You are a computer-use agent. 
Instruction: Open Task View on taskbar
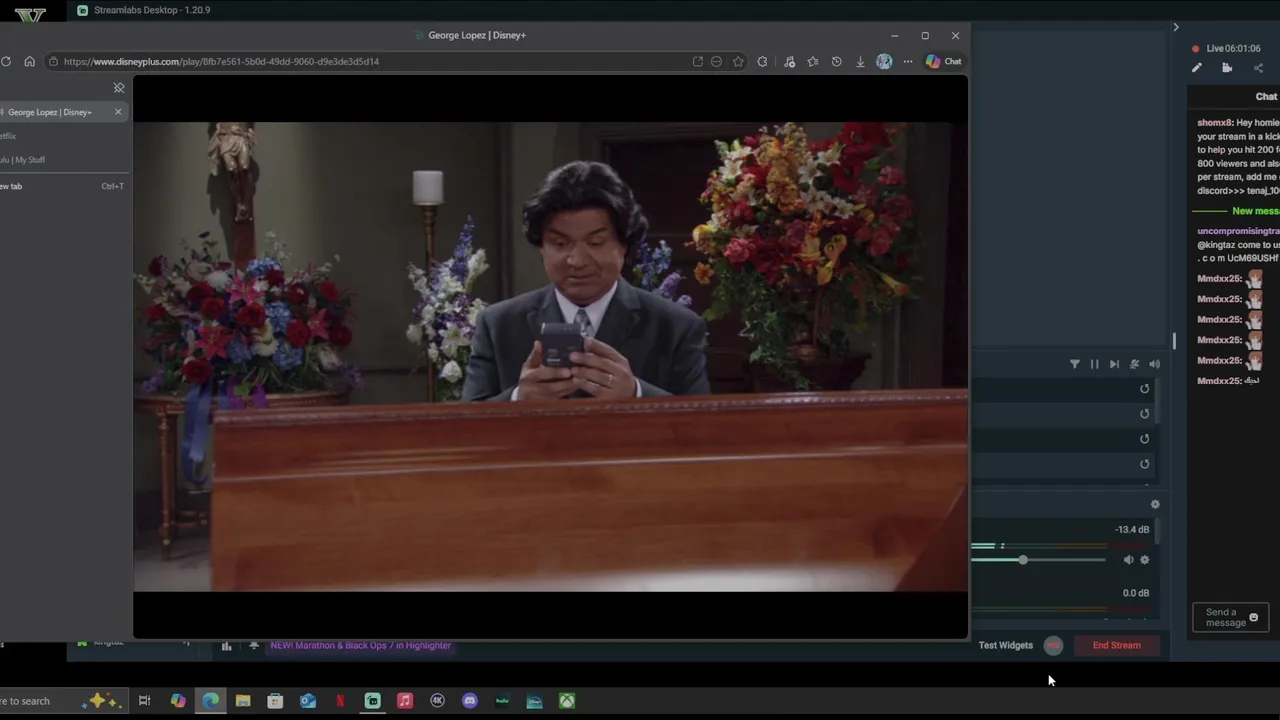pyautogui.click(x=144, y=701)
